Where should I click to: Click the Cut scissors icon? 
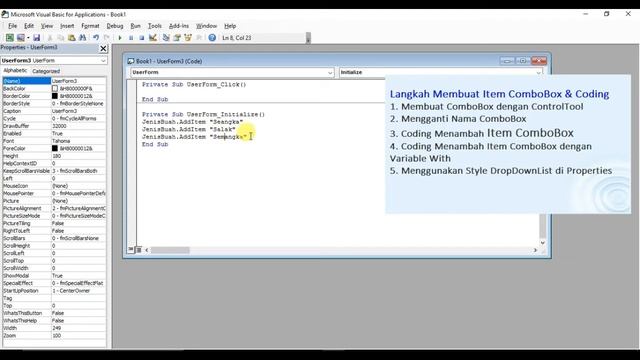(50, 38)
